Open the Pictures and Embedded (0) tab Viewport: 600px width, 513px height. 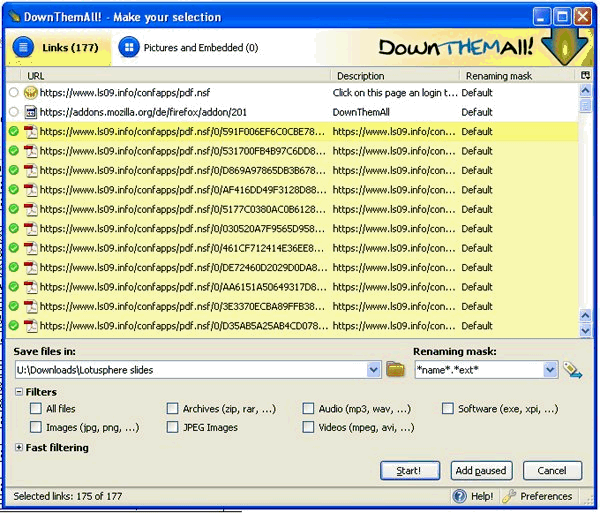[x=189, y=48]
